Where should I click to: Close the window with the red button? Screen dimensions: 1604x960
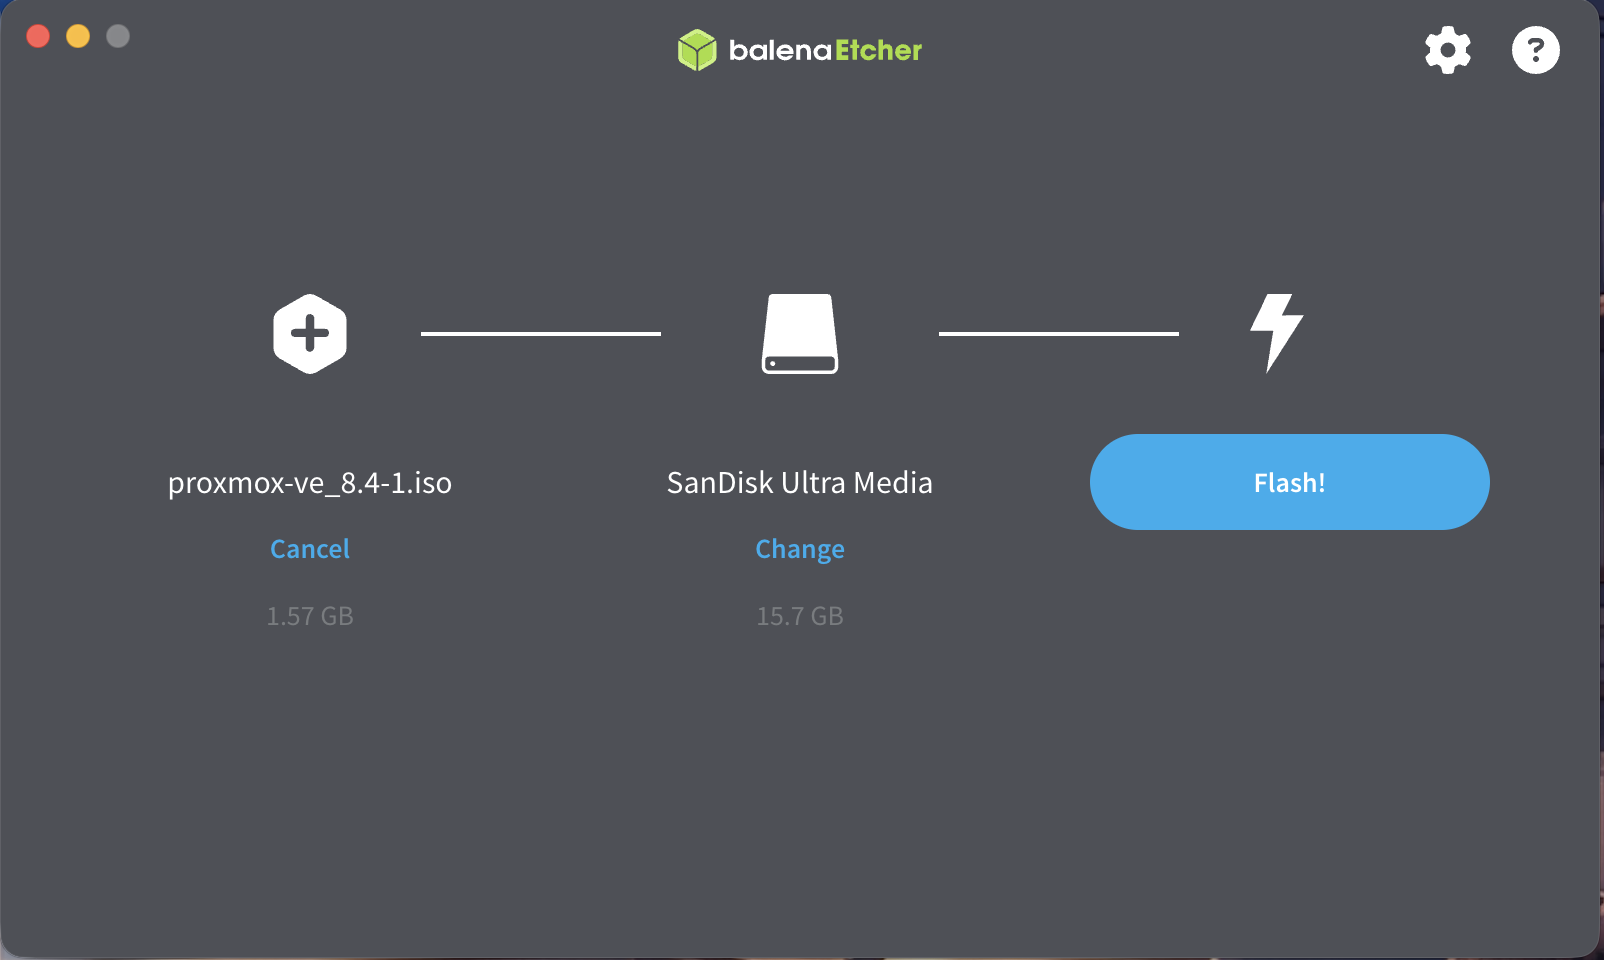[38, 36]
